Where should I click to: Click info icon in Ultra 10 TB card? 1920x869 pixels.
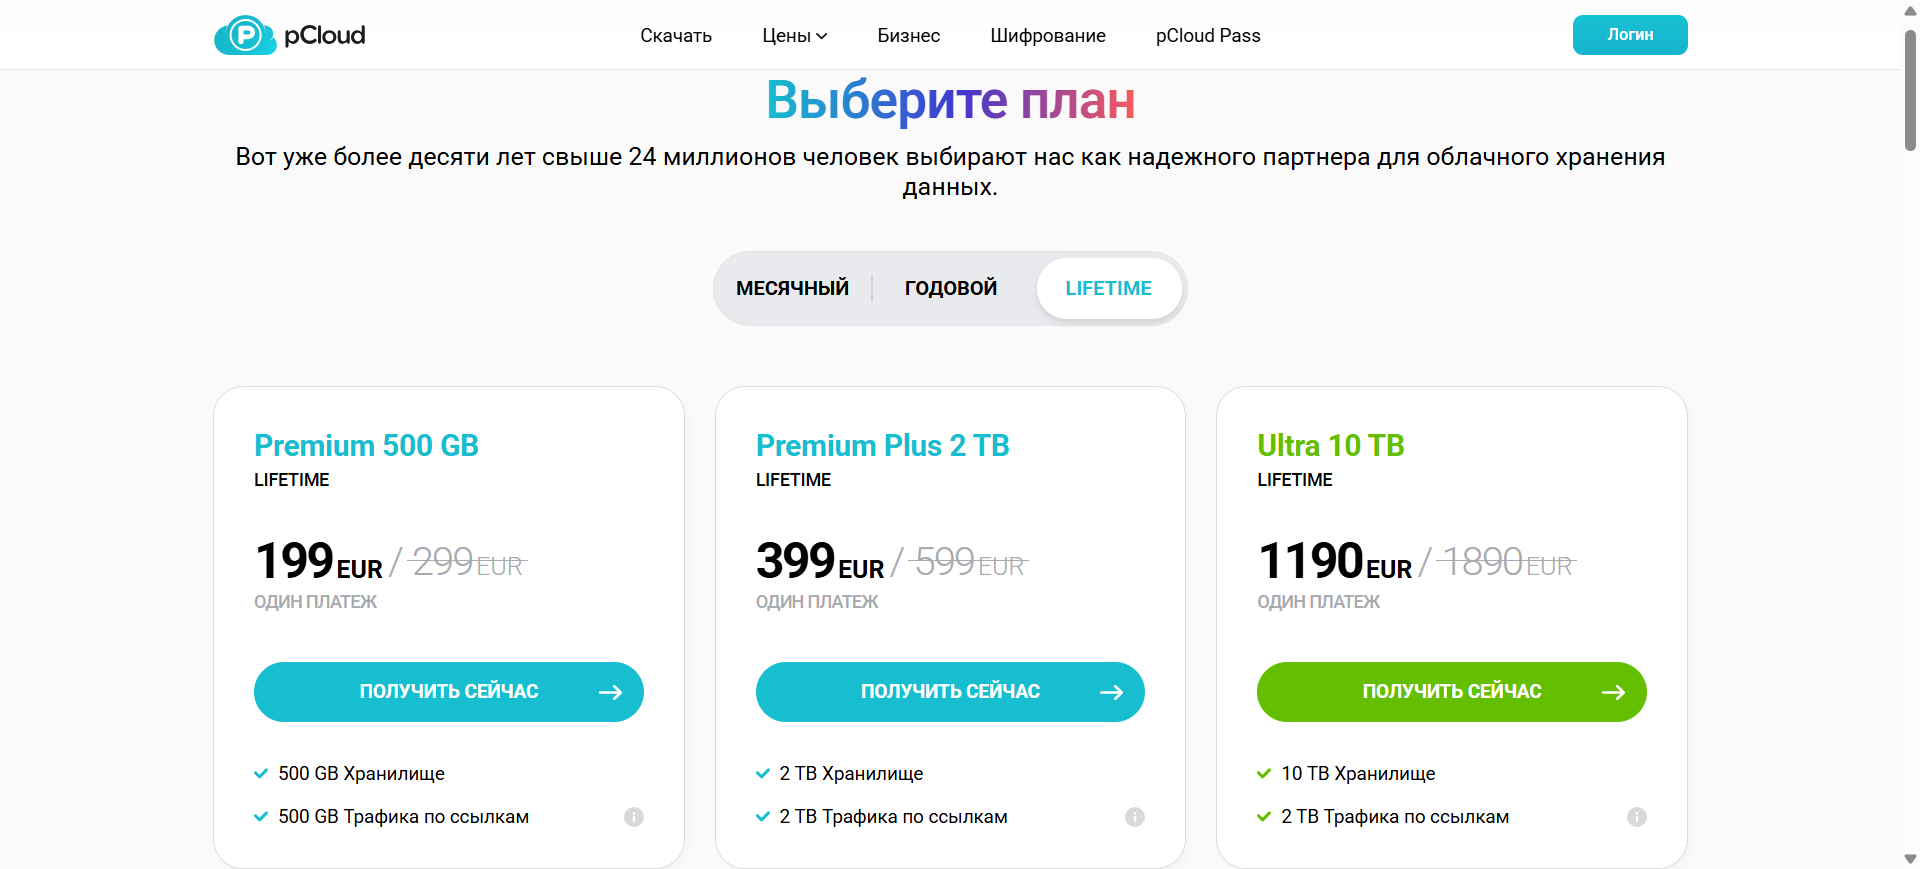[x=1637, y=817]
